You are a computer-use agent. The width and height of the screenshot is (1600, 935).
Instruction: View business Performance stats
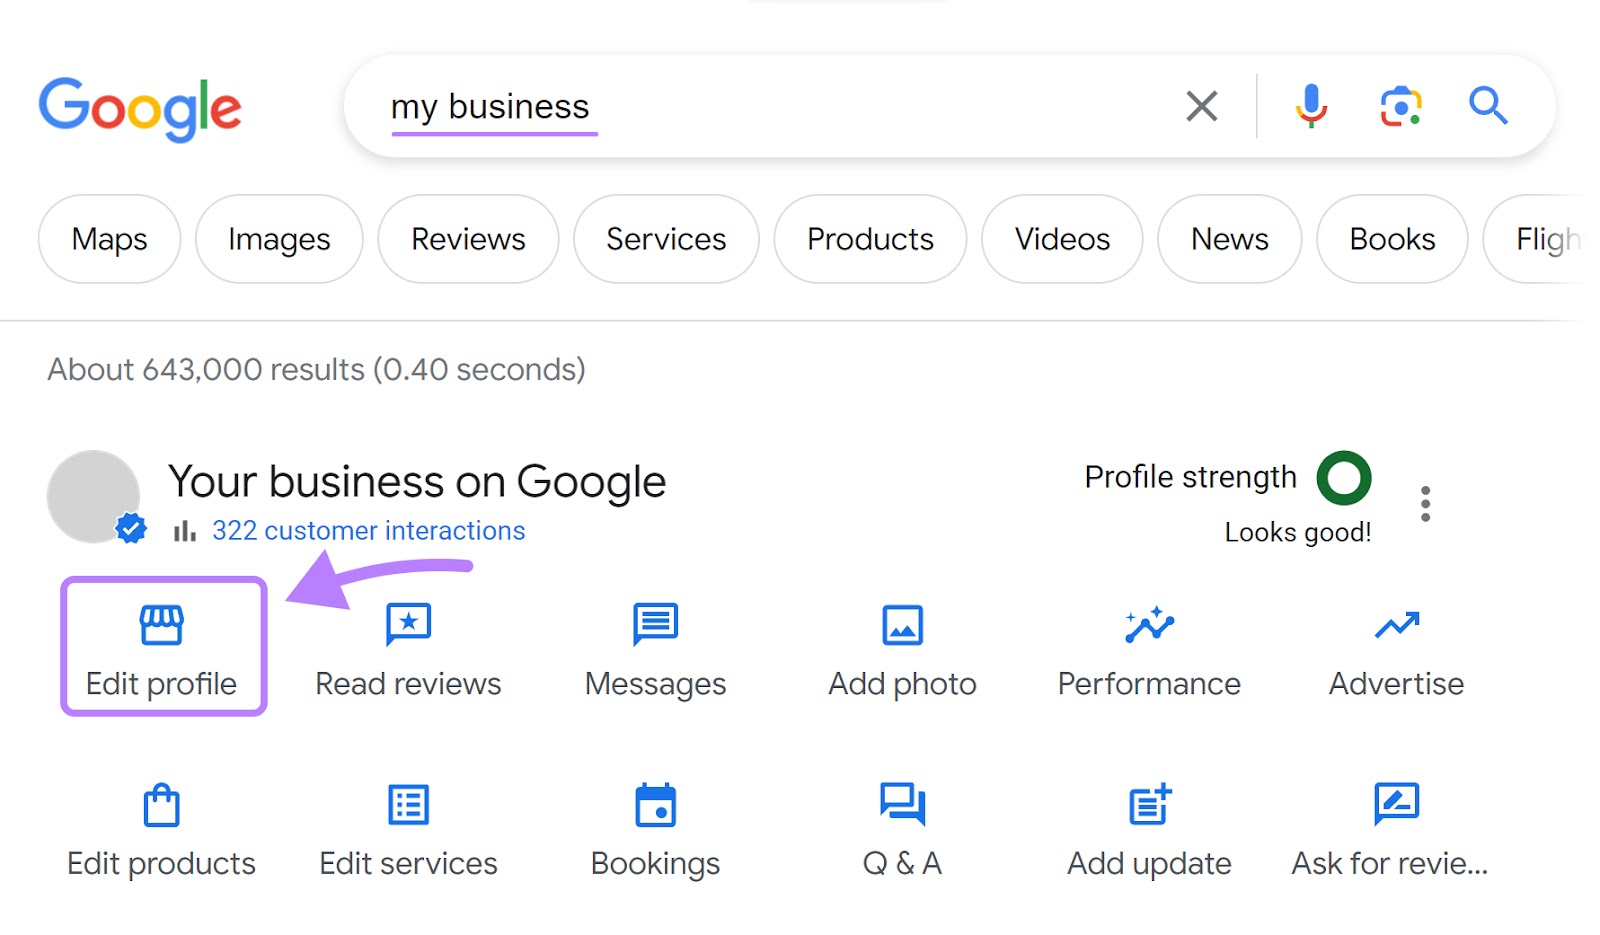coord(1148,646)
